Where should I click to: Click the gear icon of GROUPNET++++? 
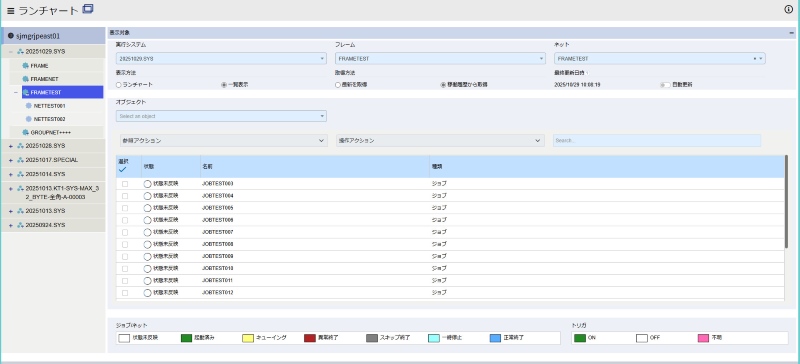tap(26, 132)
